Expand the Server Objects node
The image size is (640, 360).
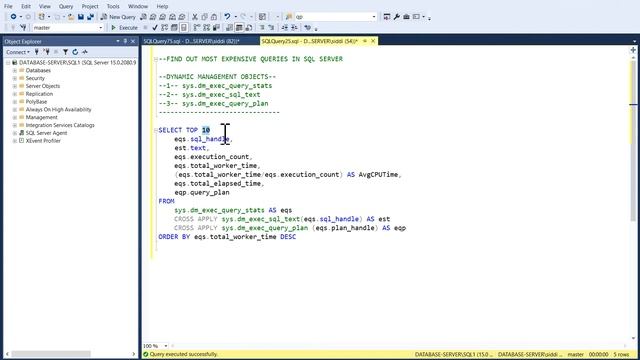pyautogui.click(x=15, y=86)
